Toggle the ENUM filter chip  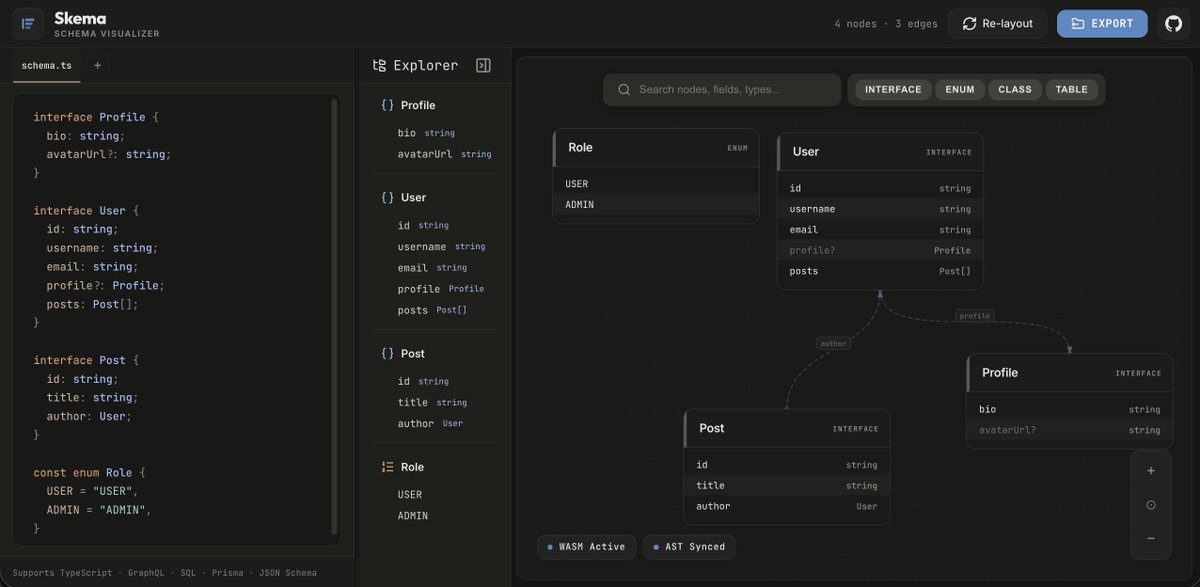click(960, 89)
